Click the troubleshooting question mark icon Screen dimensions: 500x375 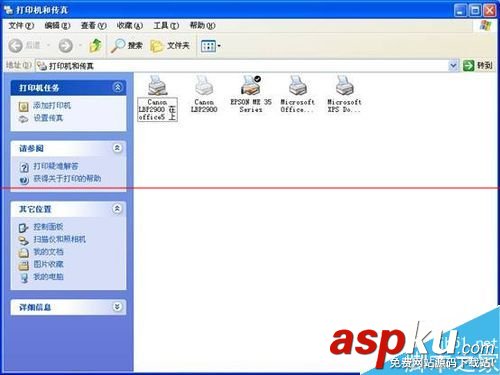[24, 167]
